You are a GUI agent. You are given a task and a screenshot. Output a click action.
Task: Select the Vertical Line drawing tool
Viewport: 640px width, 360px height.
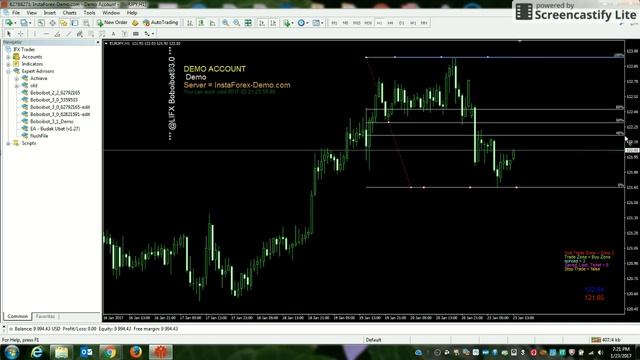(35, 34)
